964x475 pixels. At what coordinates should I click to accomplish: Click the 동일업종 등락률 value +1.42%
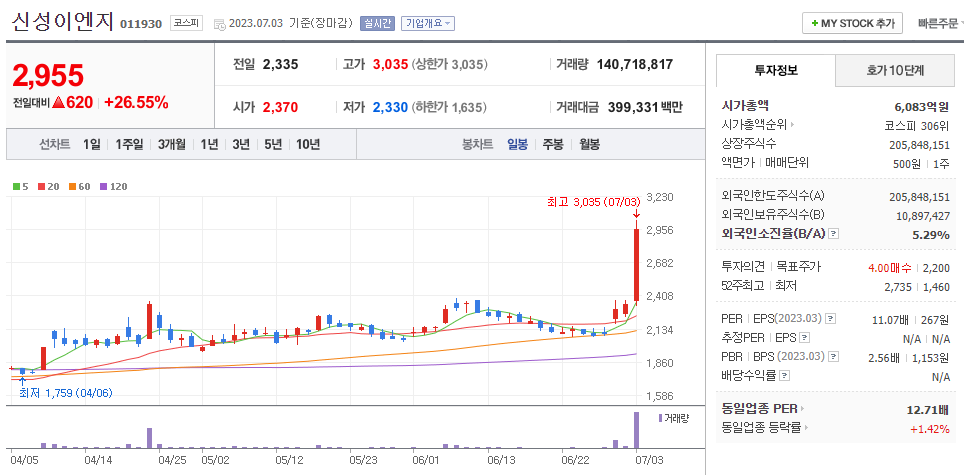(x=930, y=429)
